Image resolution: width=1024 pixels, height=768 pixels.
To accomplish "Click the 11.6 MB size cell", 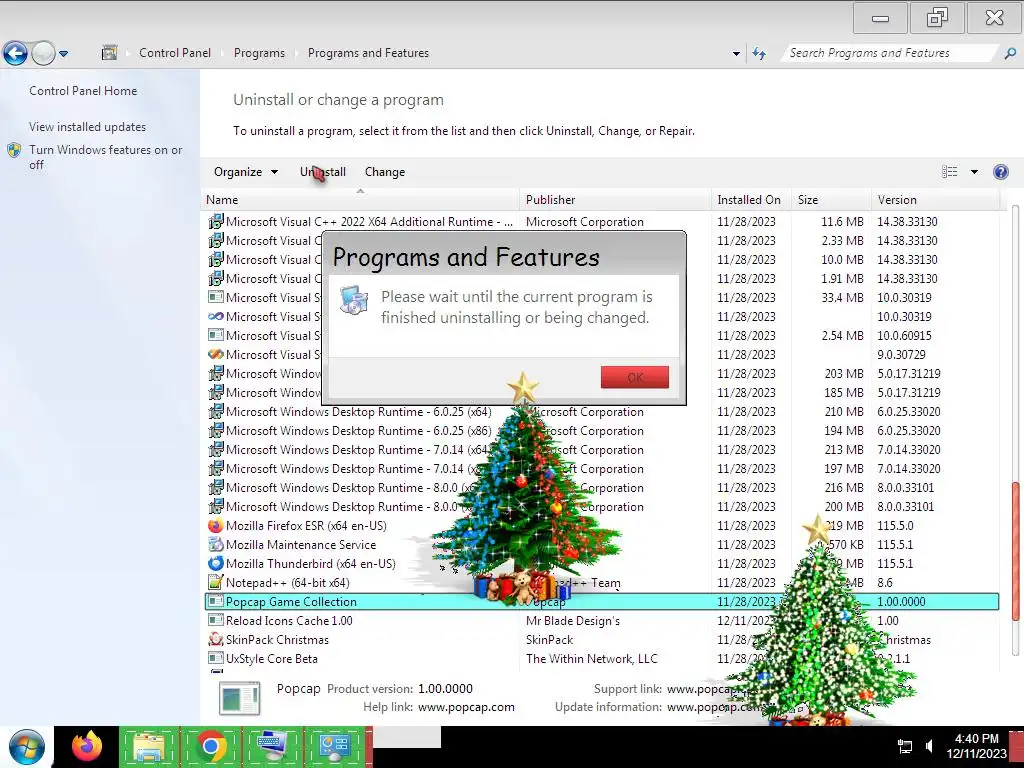I will 842,222.
